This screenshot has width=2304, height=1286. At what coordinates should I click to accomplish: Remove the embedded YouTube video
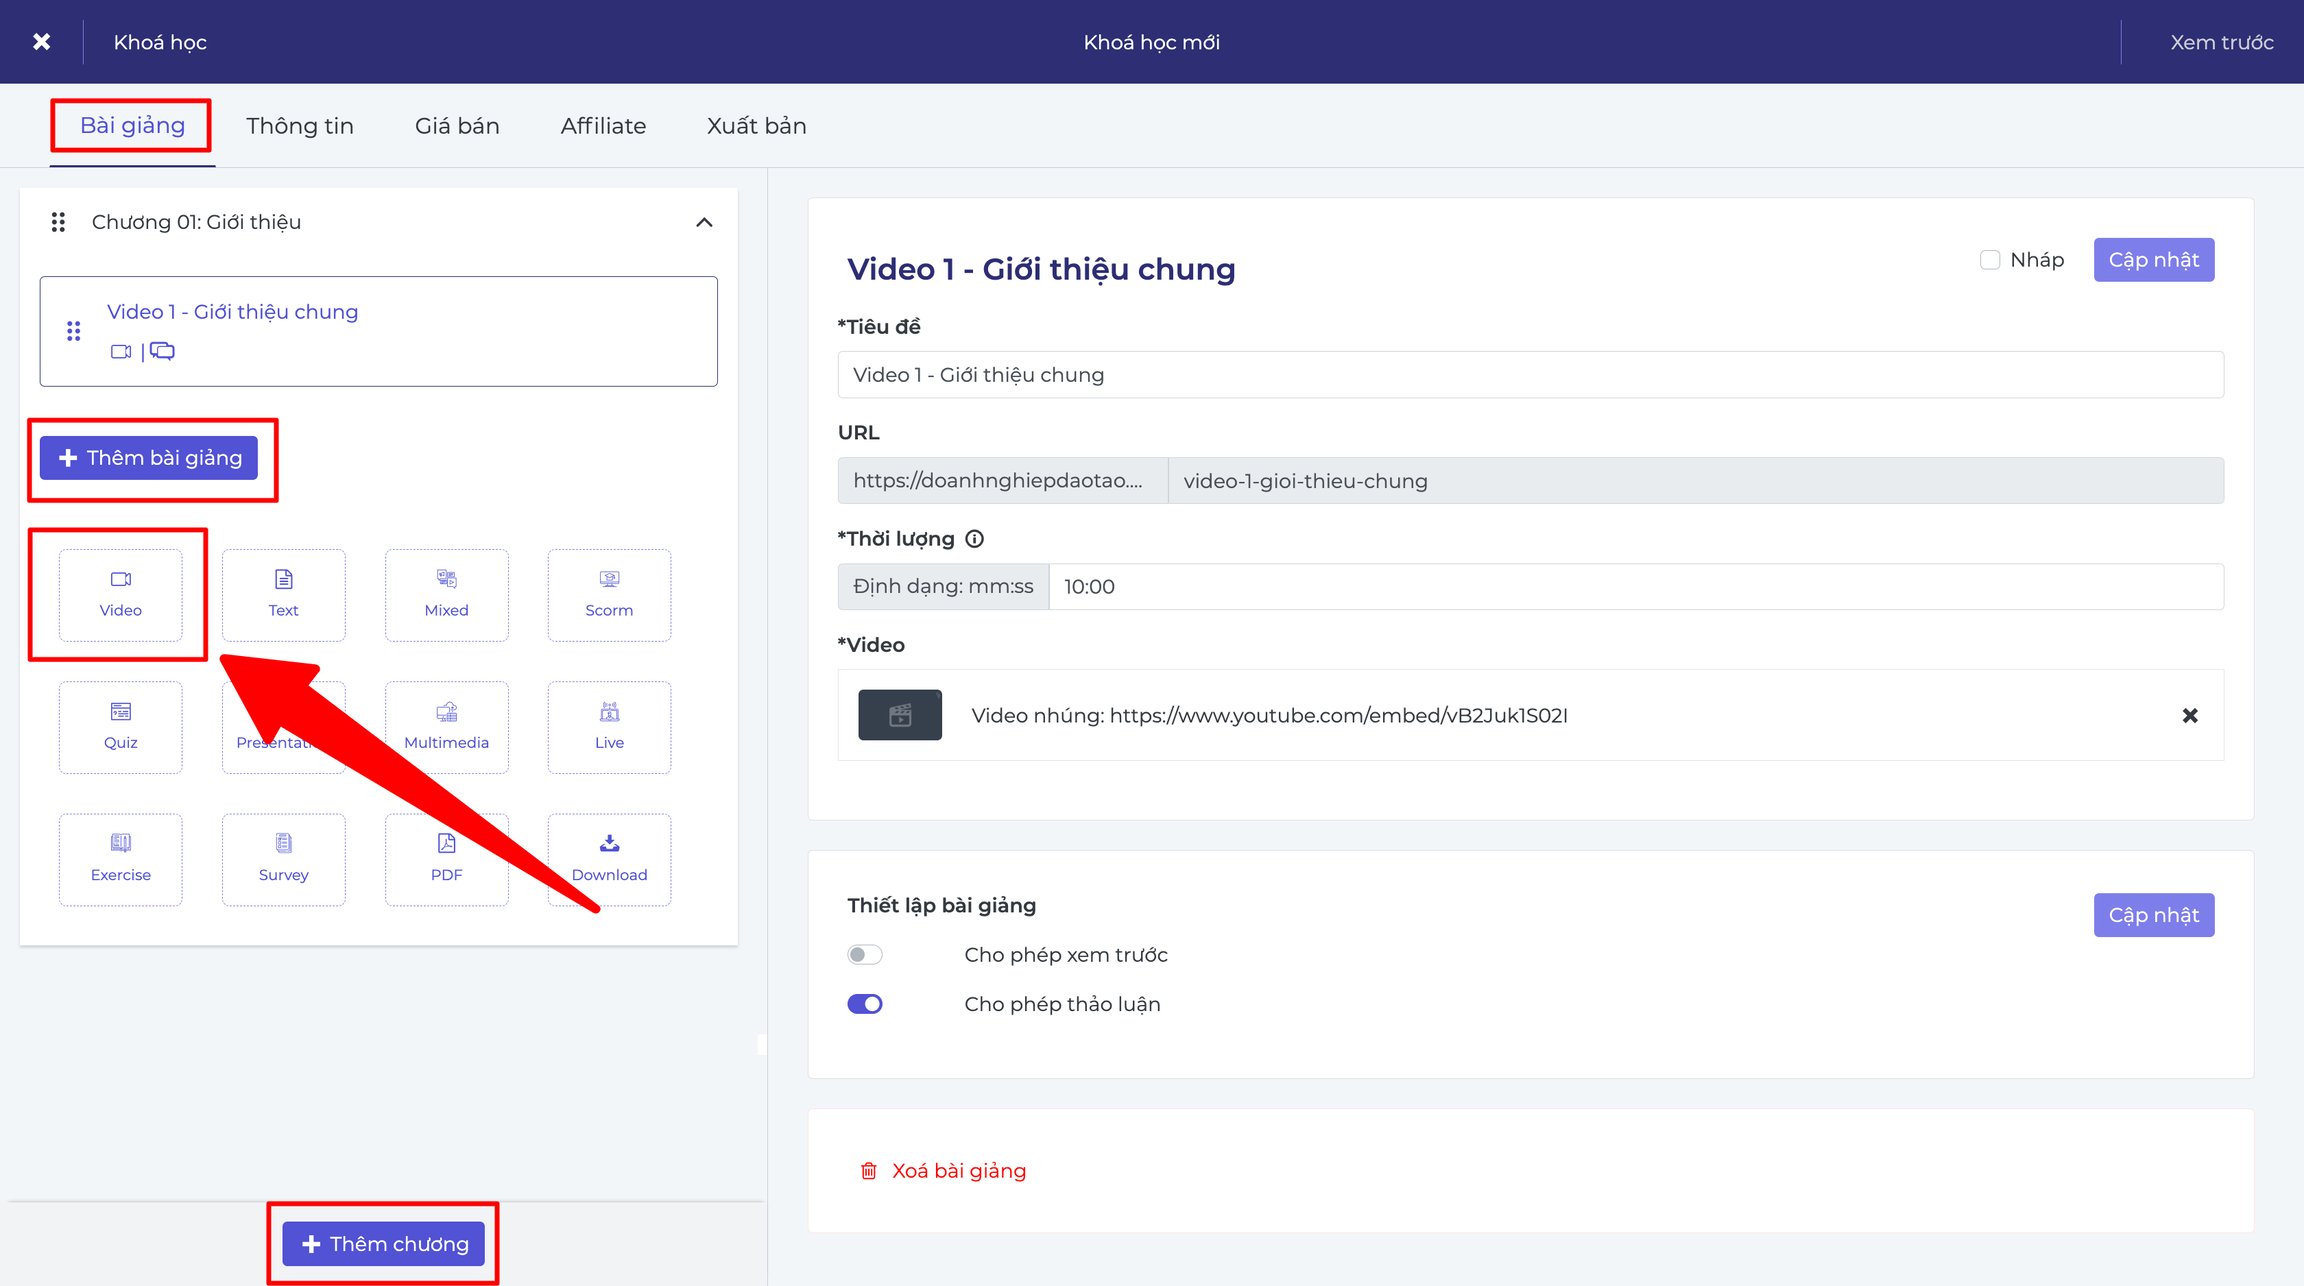[x=2189, y=715]
